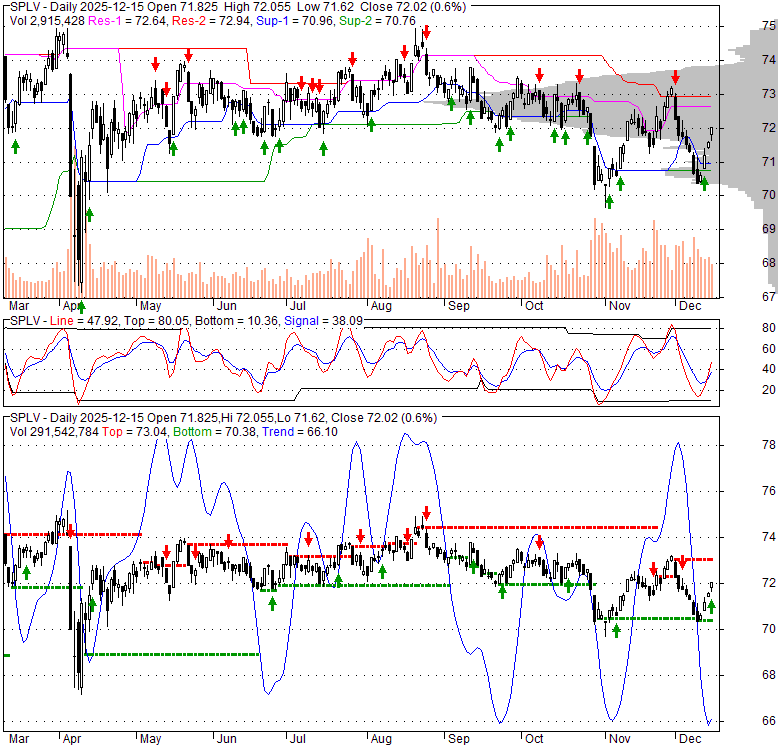Select the oscillator Bottom = 10.36 label

[236, 321]
